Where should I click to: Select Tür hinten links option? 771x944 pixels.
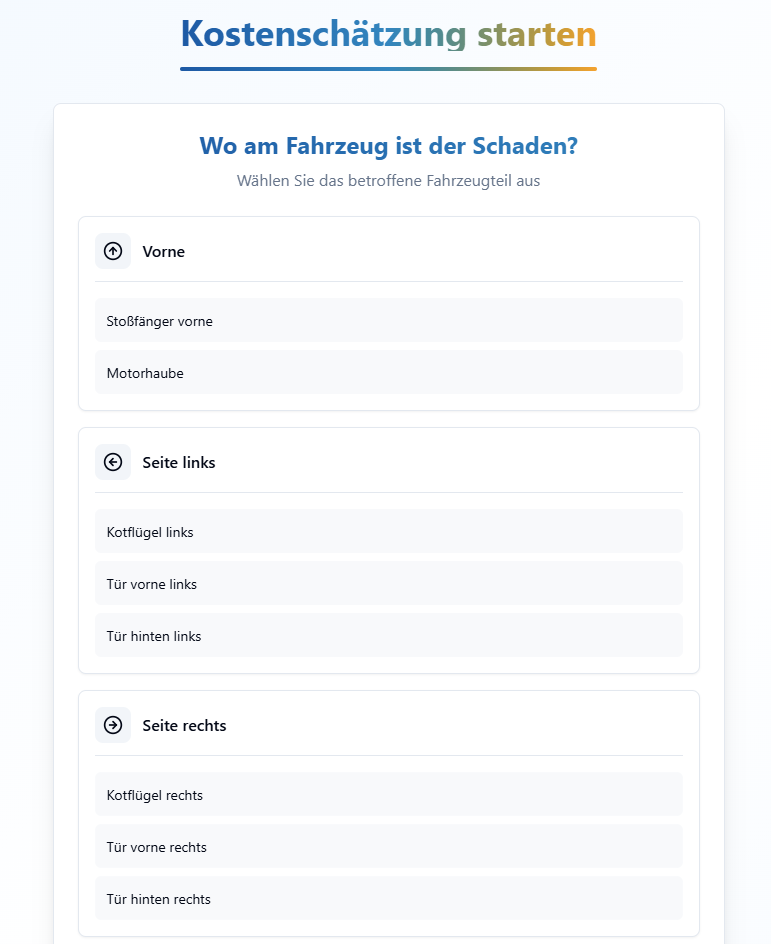pos(388,636)
